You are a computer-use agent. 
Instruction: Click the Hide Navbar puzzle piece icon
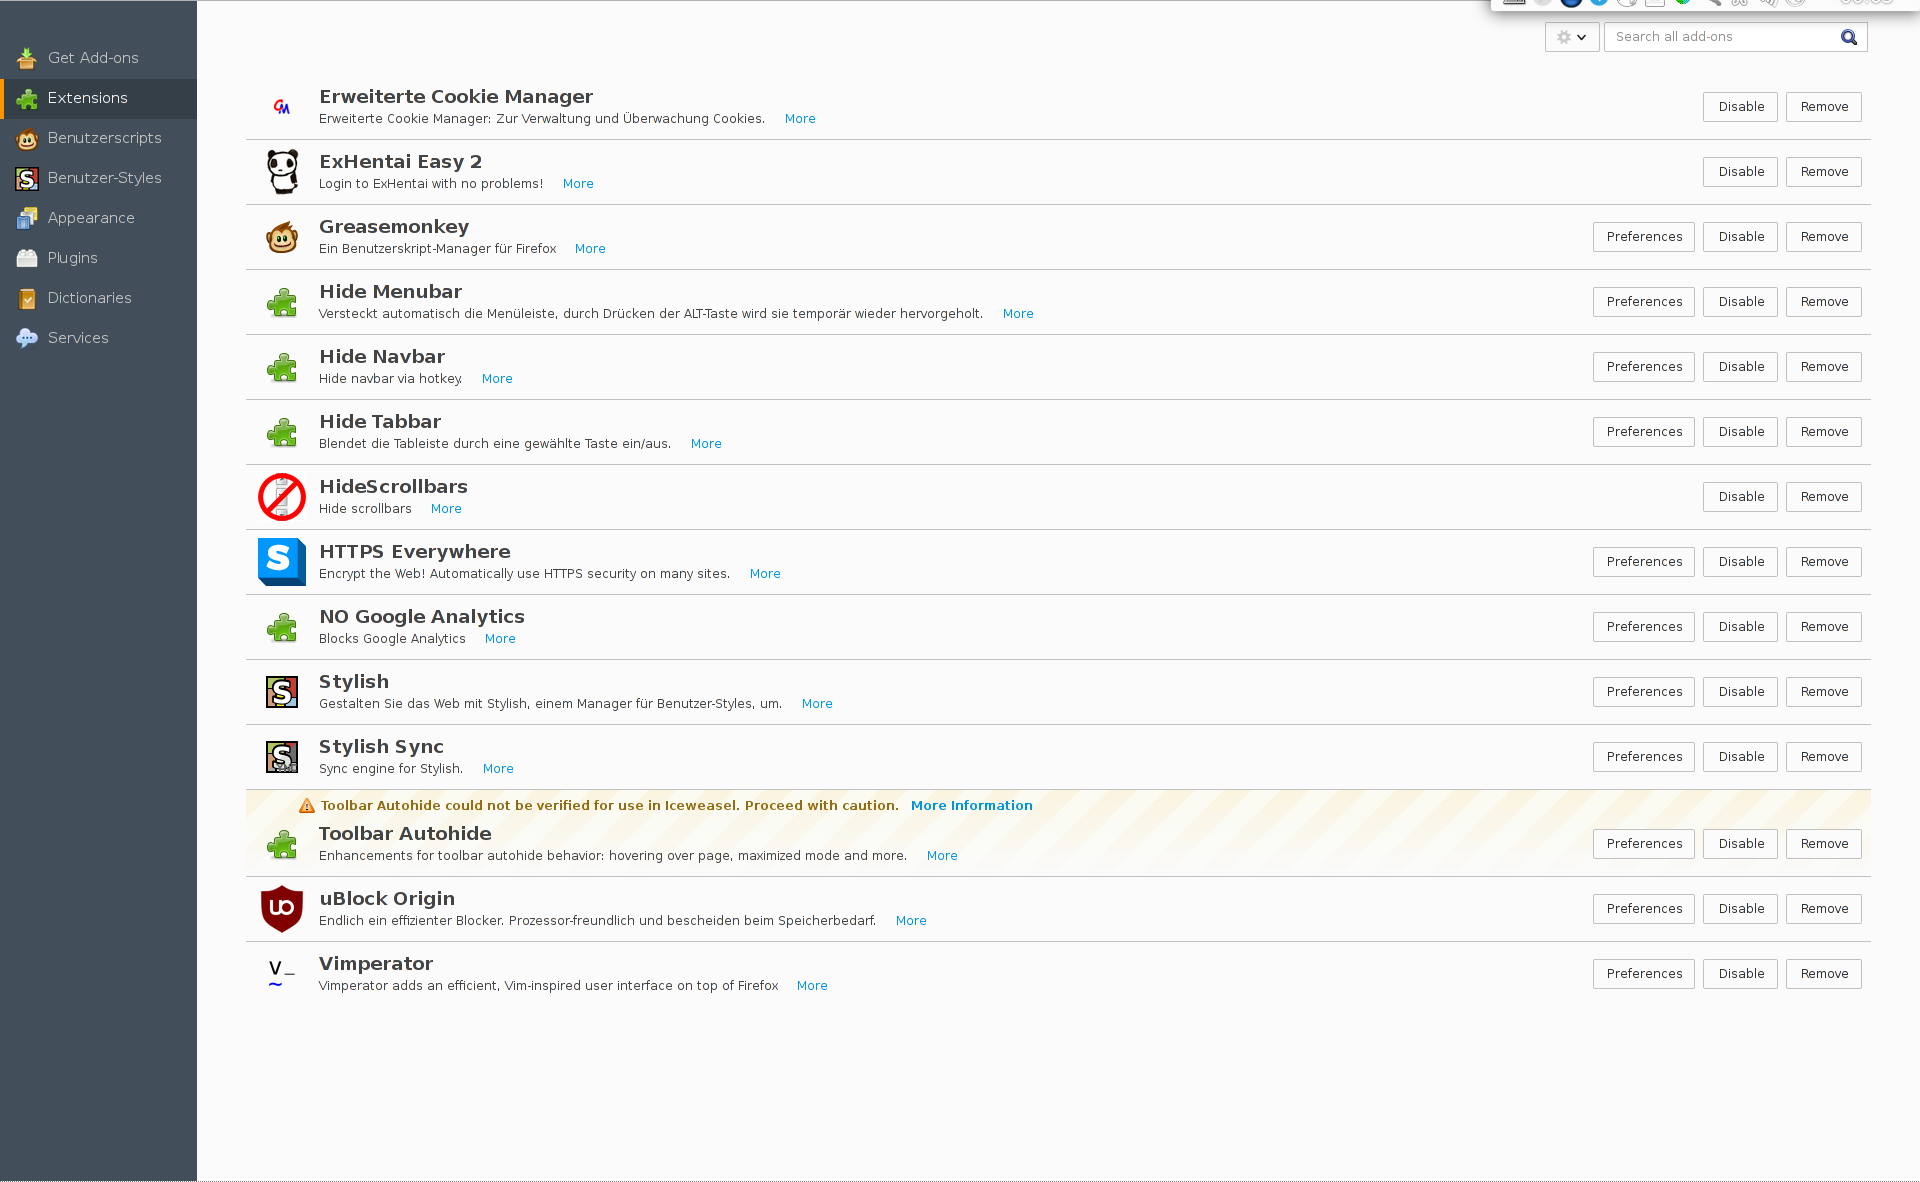point(282,367)
